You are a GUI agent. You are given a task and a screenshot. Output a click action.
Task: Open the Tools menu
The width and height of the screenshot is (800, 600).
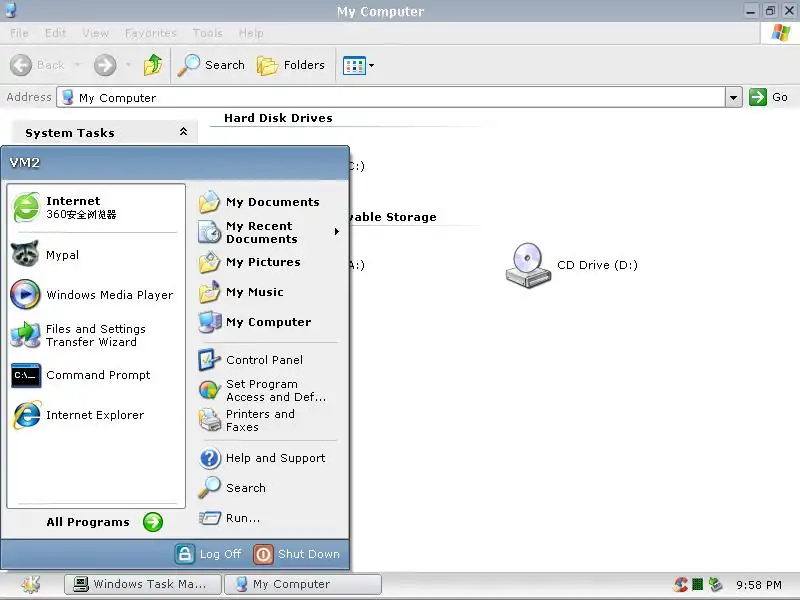(207, 33)
